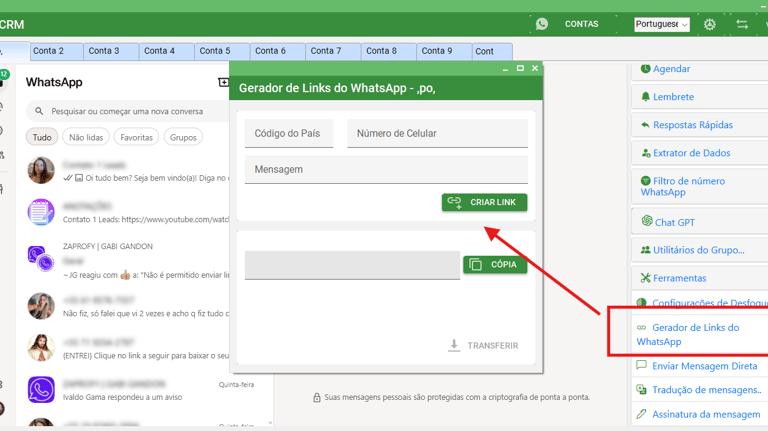Close the Gerador de Links dialog
Viewport: 768px width, 431px height.
tap(535, 69)
